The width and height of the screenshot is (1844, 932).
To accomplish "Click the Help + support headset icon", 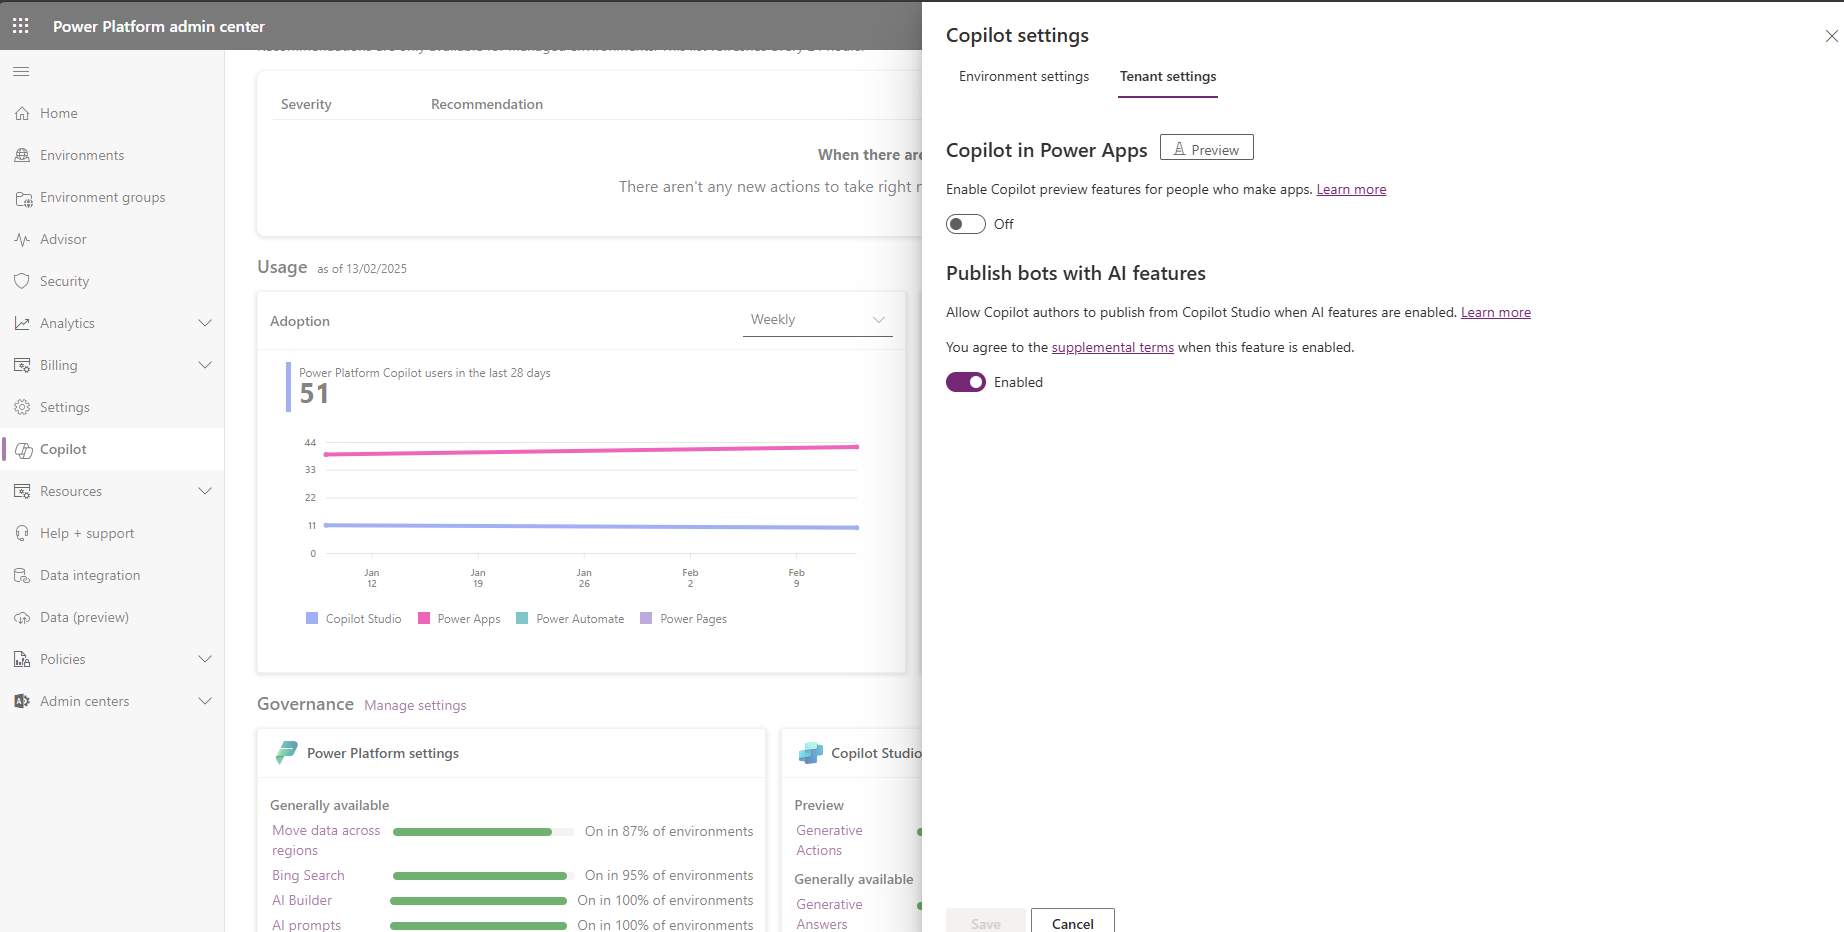I will pos(22,533).
